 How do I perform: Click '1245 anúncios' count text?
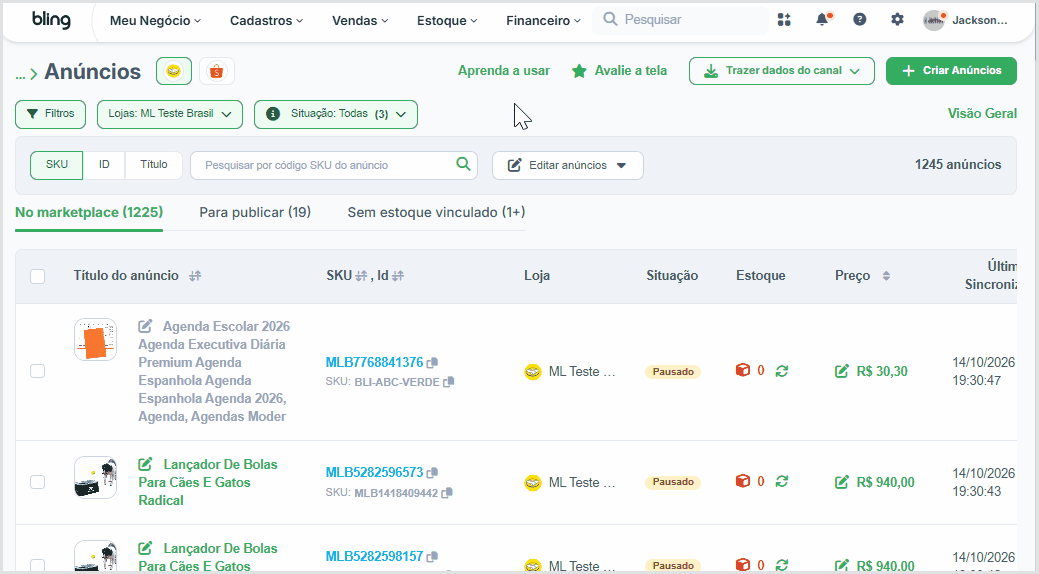[958, 165]
